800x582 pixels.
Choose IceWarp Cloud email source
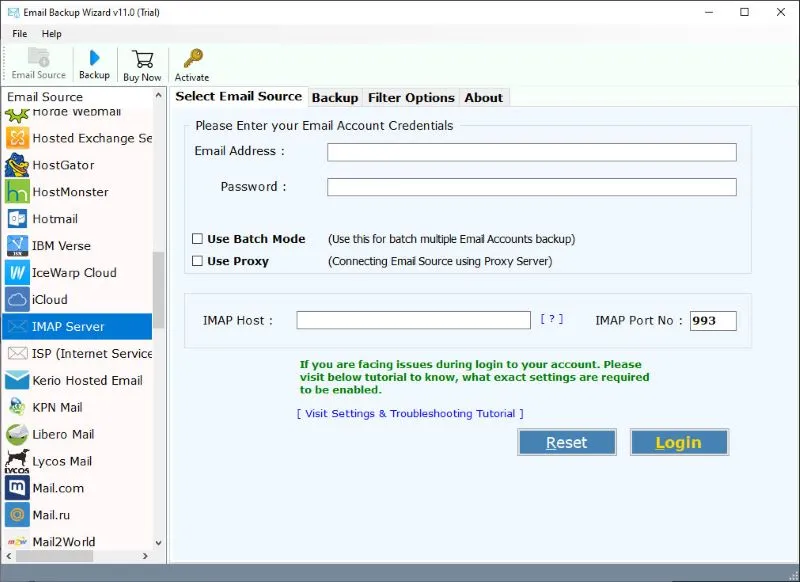pos(74,272)
